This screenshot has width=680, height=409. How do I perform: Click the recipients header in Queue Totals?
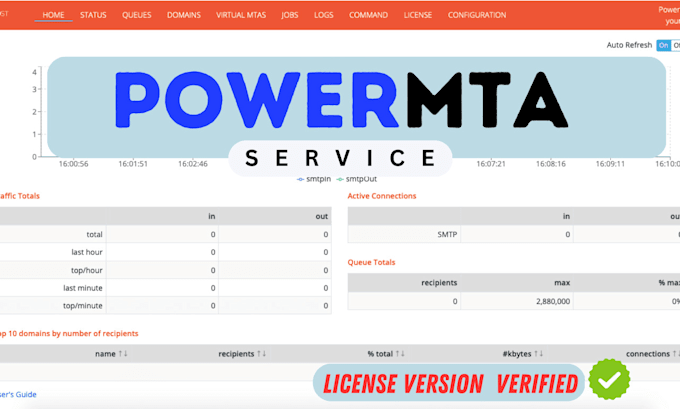pos(439,283)
